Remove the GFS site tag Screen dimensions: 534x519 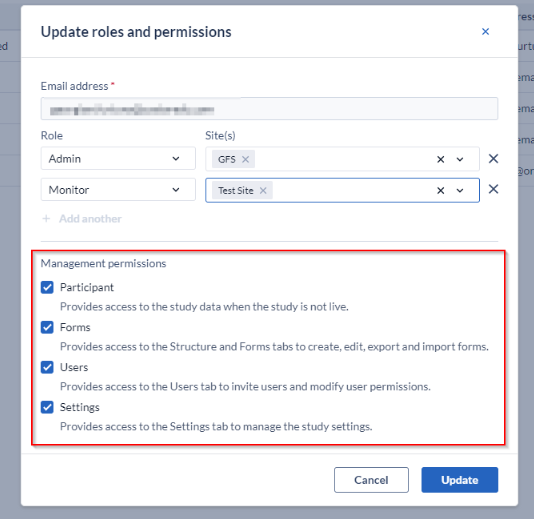245,159
